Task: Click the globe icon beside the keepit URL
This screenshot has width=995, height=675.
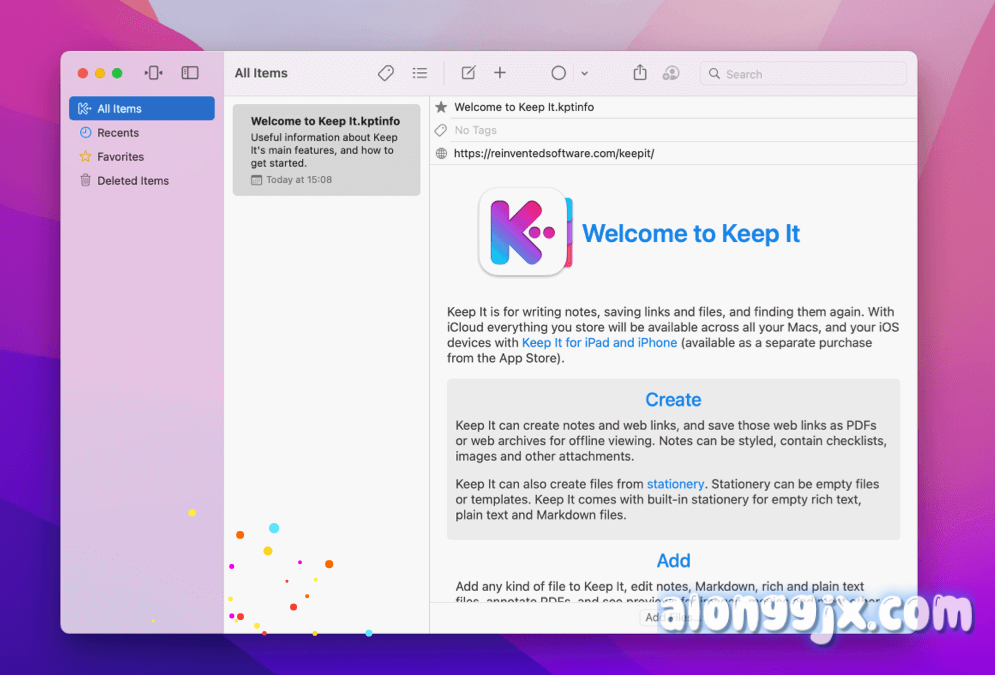Action: [440, 153]
